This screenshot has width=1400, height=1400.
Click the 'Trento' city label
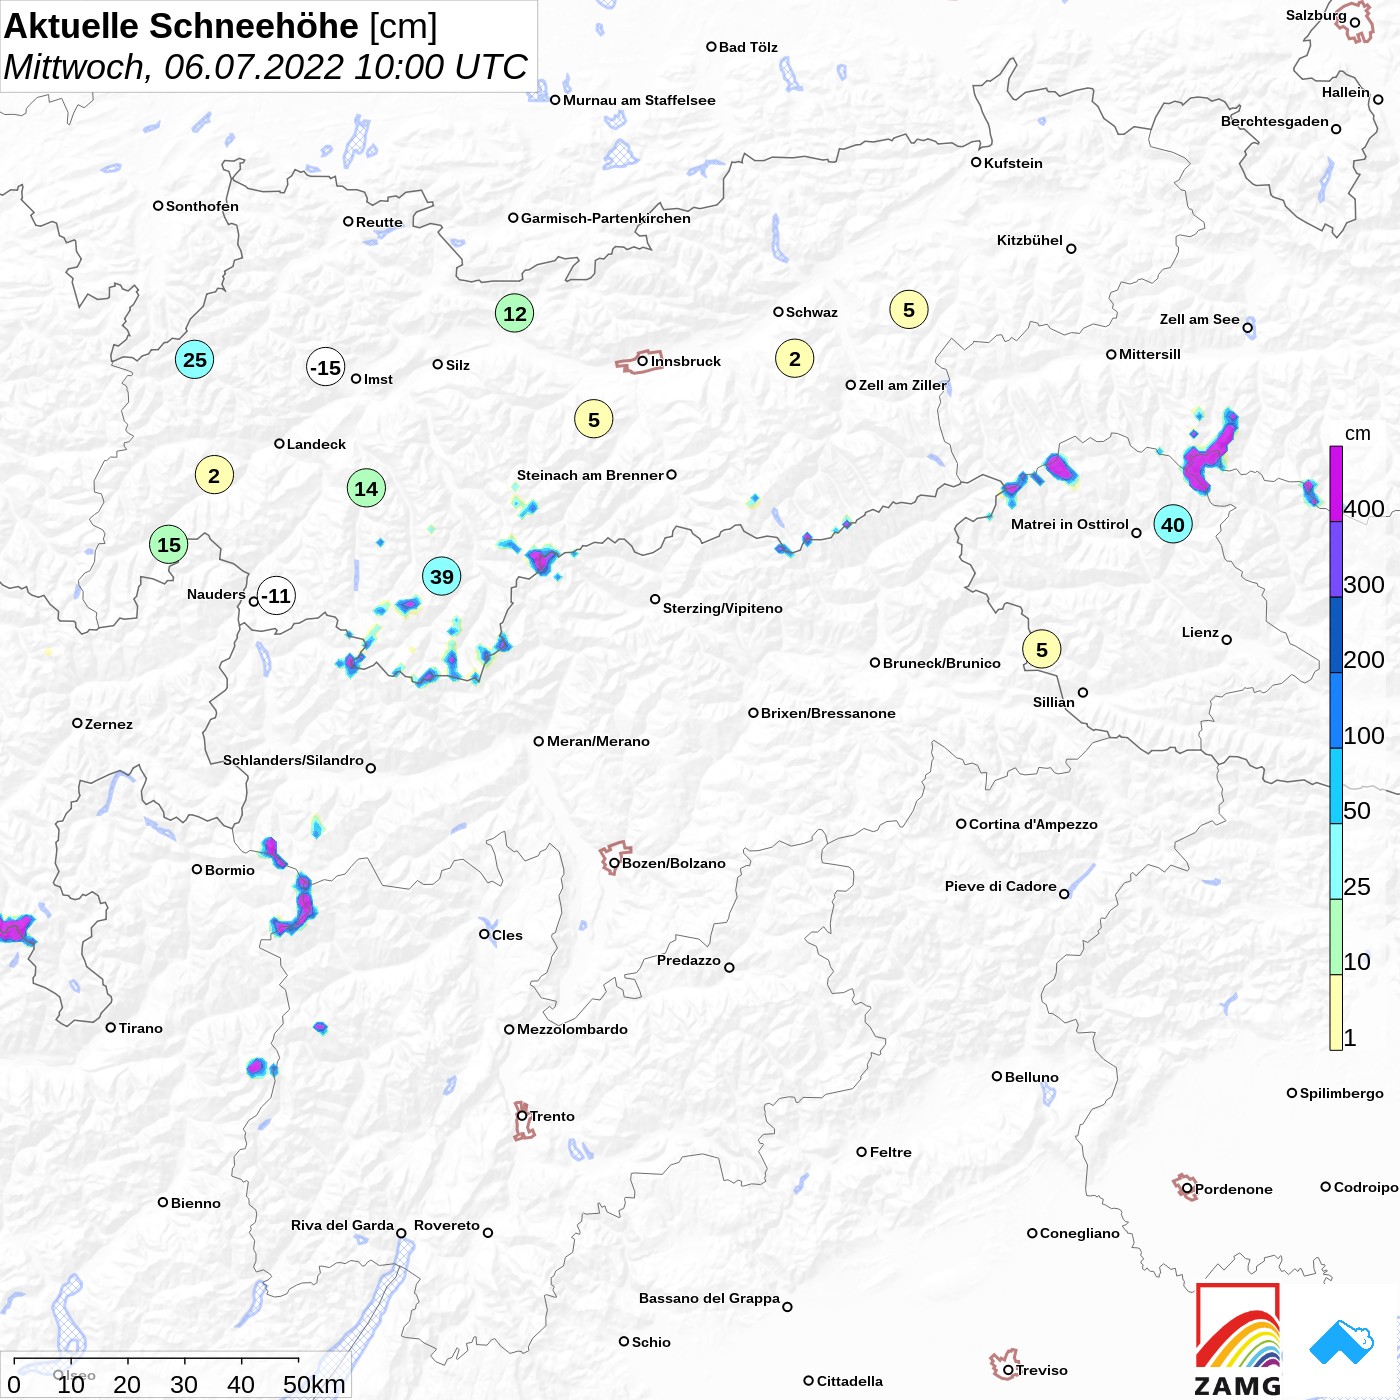point(552,1116)
